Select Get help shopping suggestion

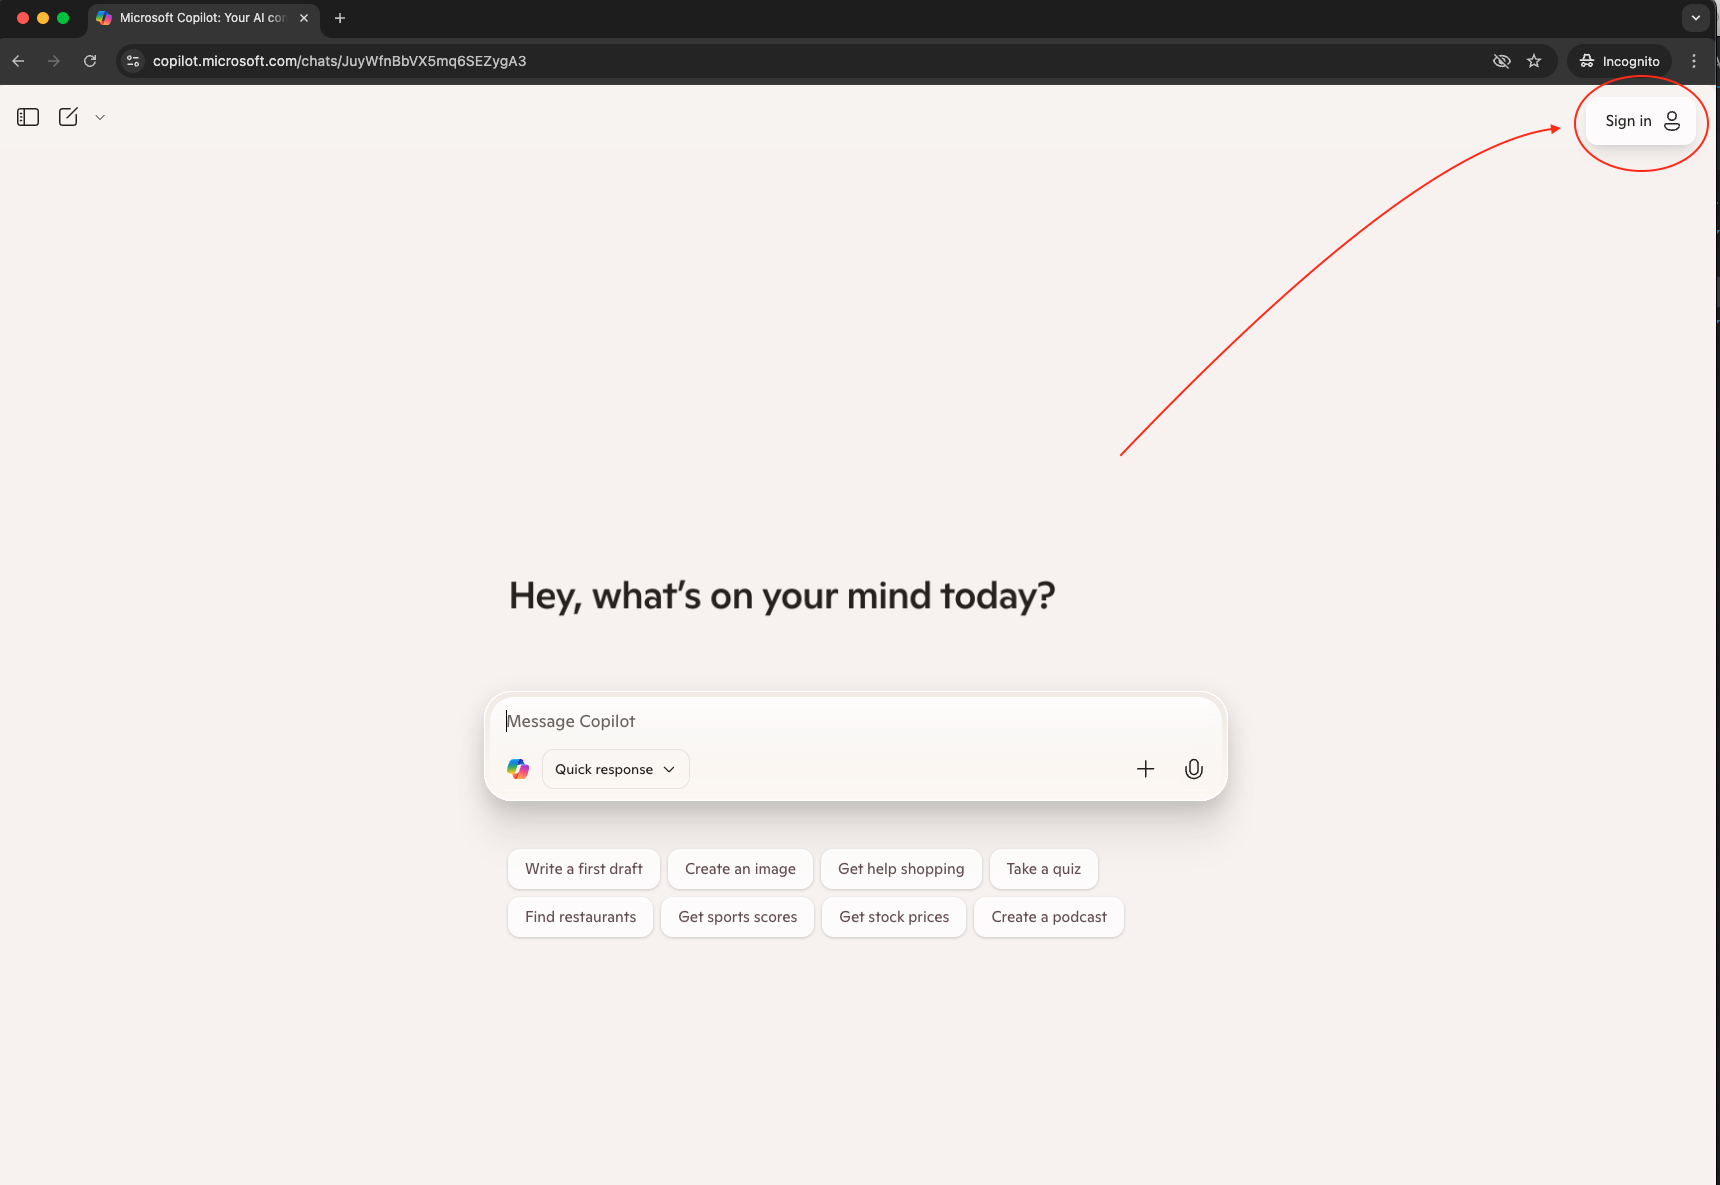901,869
